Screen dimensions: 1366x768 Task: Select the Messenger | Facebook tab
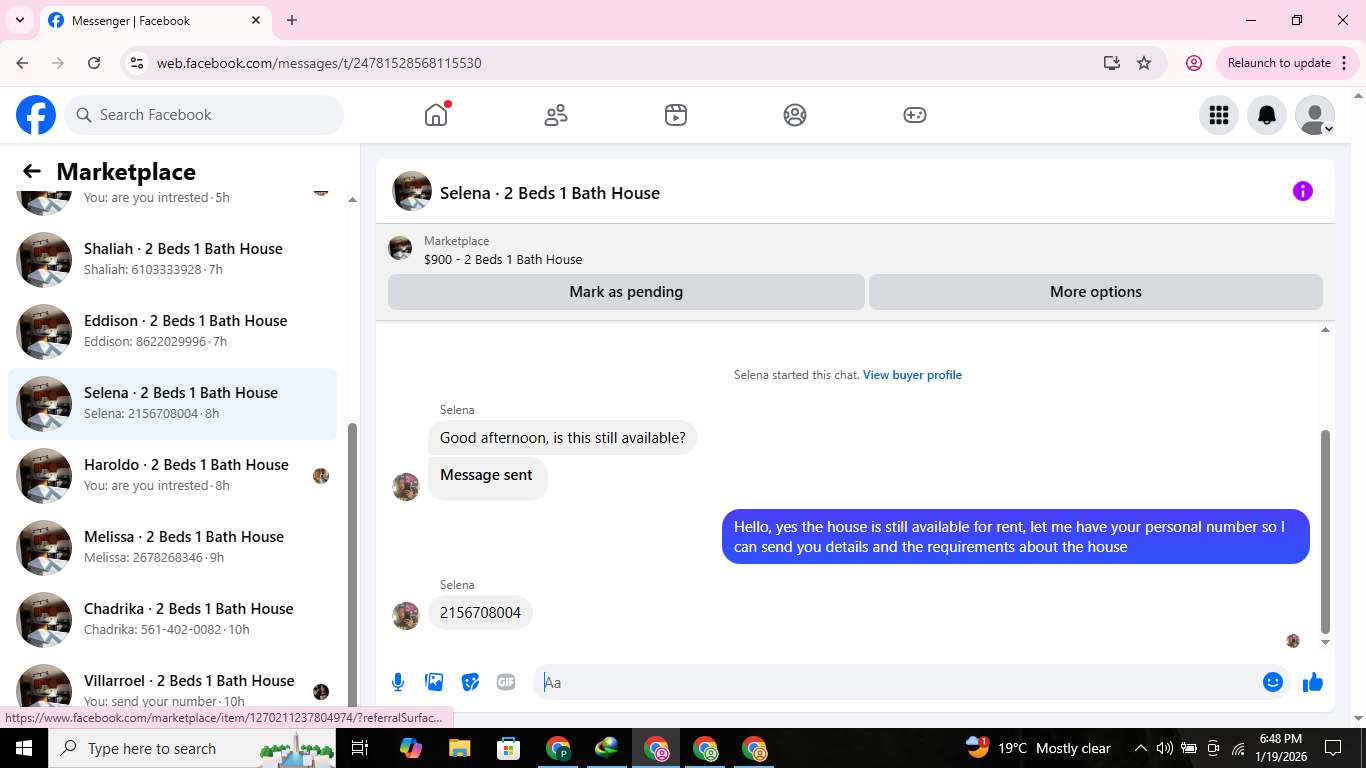tap(154, 20)
